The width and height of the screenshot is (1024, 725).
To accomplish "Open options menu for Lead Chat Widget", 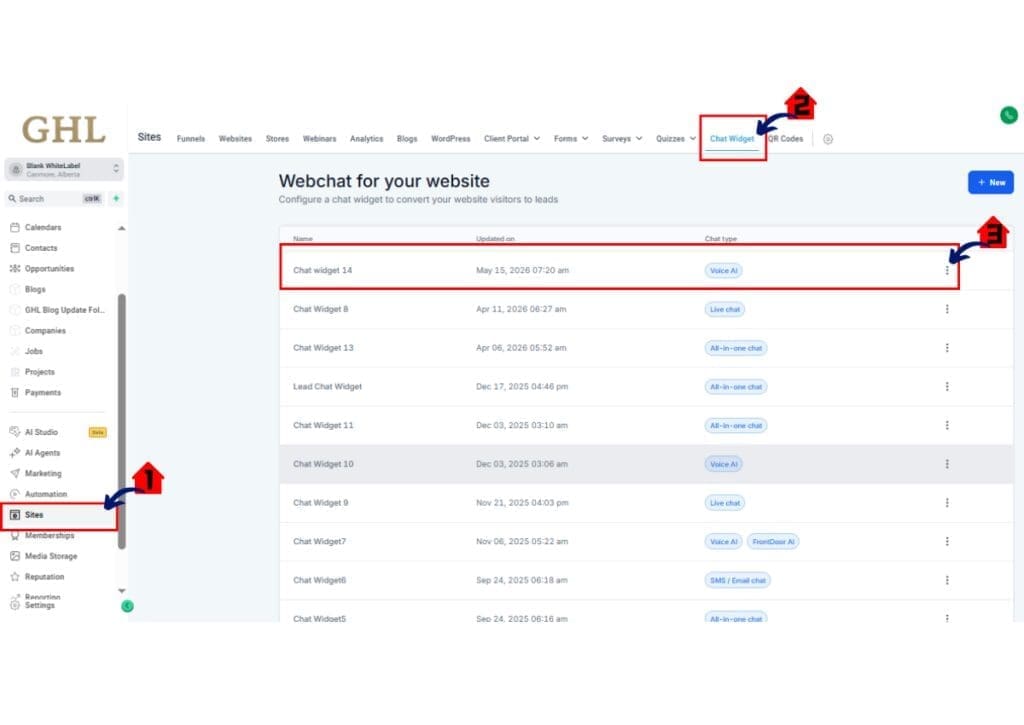I will (x=947, y=387).
